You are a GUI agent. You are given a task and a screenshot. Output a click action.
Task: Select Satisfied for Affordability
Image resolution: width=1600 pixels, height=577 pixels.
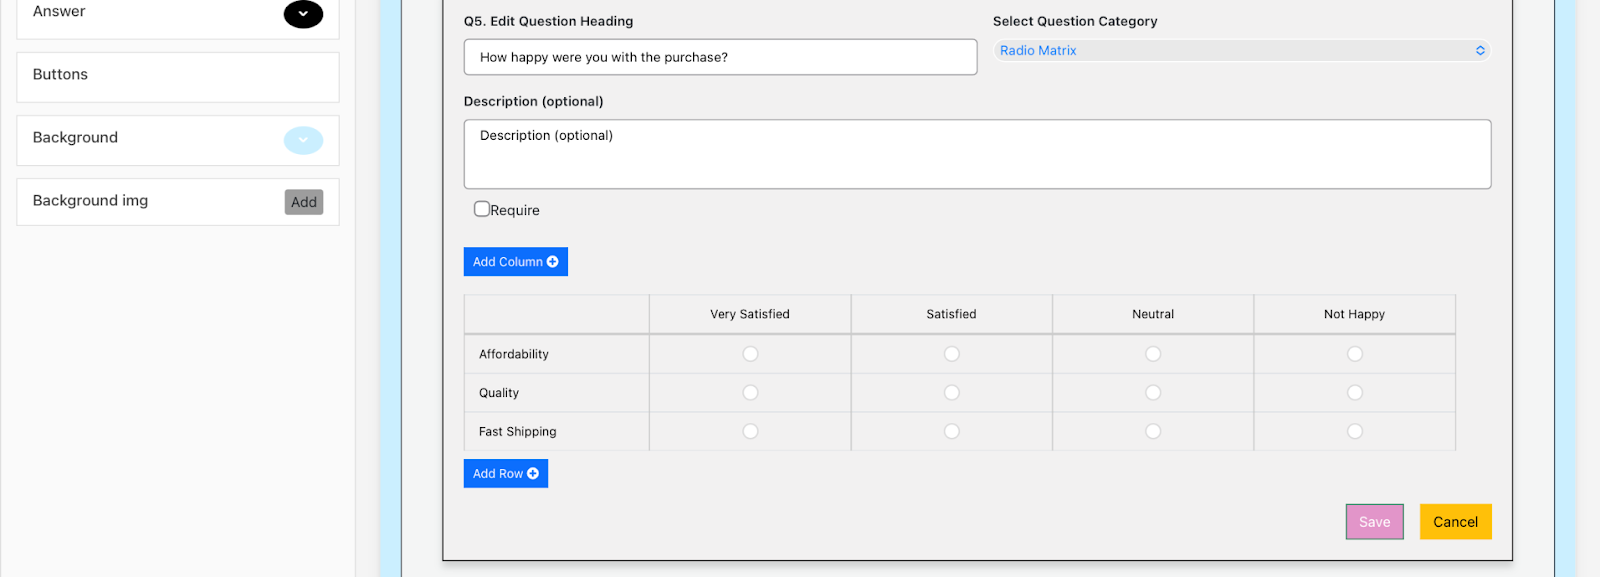952,354
